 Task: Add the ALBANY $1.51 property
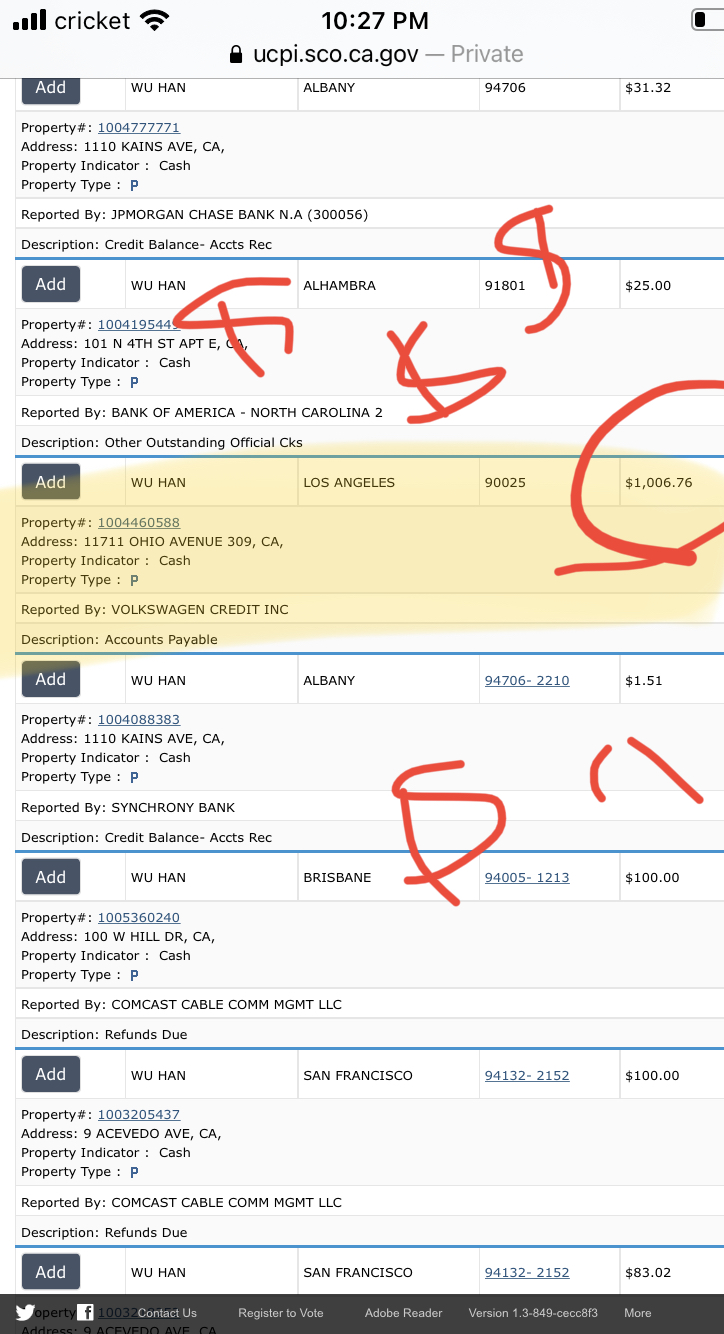[x=51, y=679]
